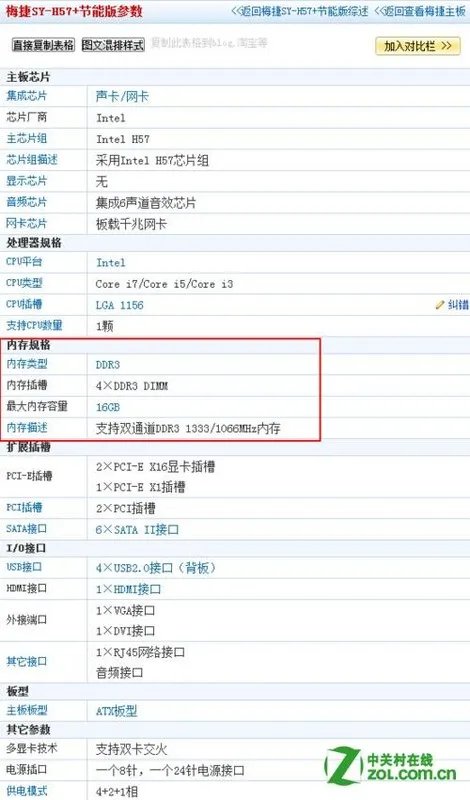Select the text 1×DVI接口
470x800 pixels.
[x=126, y=631]
